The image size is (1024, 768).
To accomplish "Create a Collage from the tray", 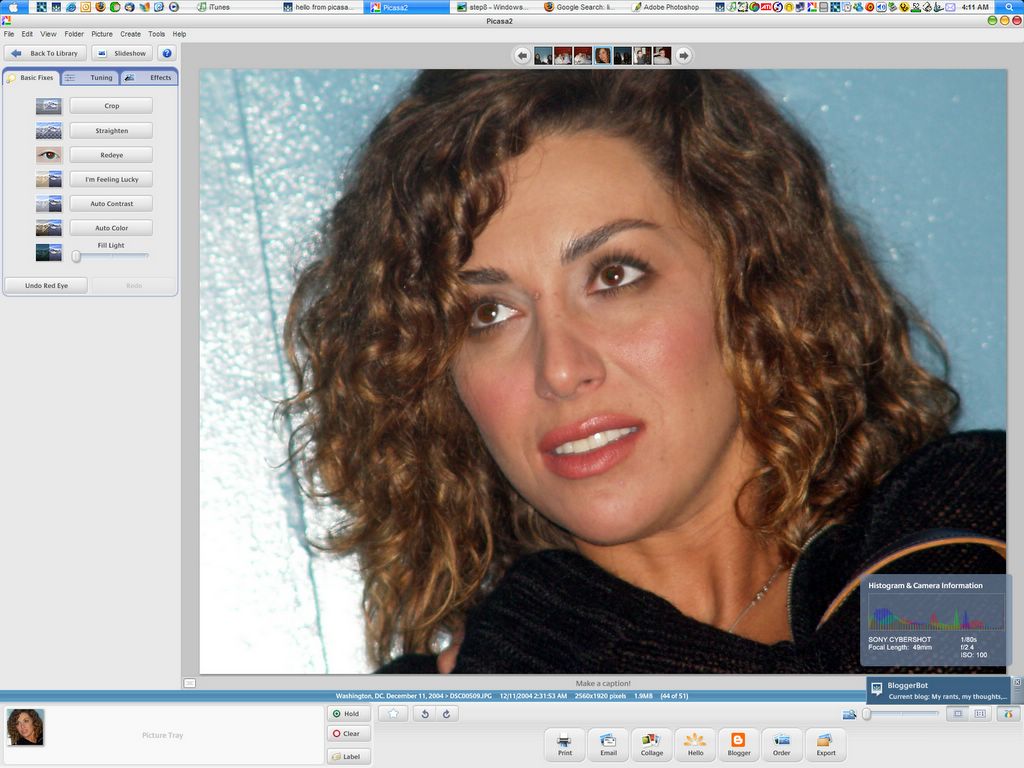I will [651, 744].
